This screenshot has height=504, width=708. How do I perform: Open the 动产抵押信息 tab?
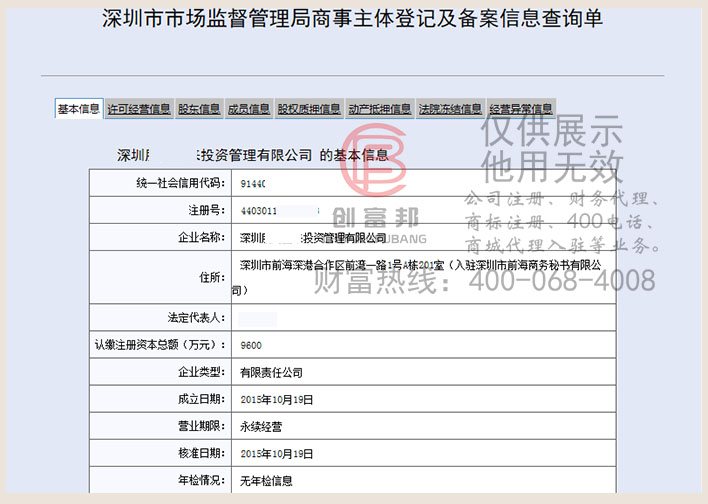click(380, 109)
